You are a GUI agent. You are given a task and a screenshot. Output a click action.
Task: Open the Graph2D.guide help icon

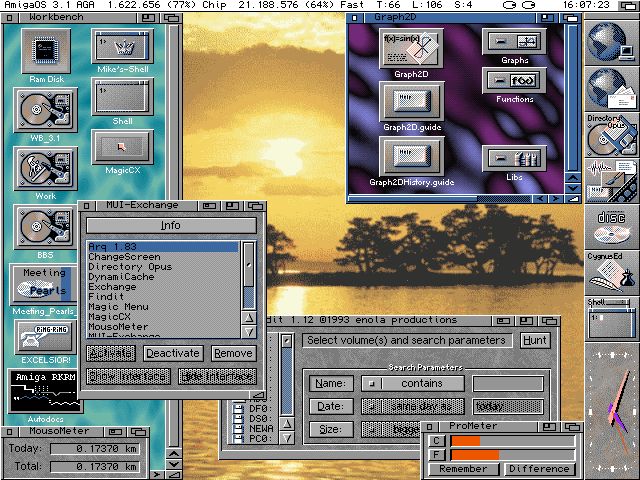point(410,102)
